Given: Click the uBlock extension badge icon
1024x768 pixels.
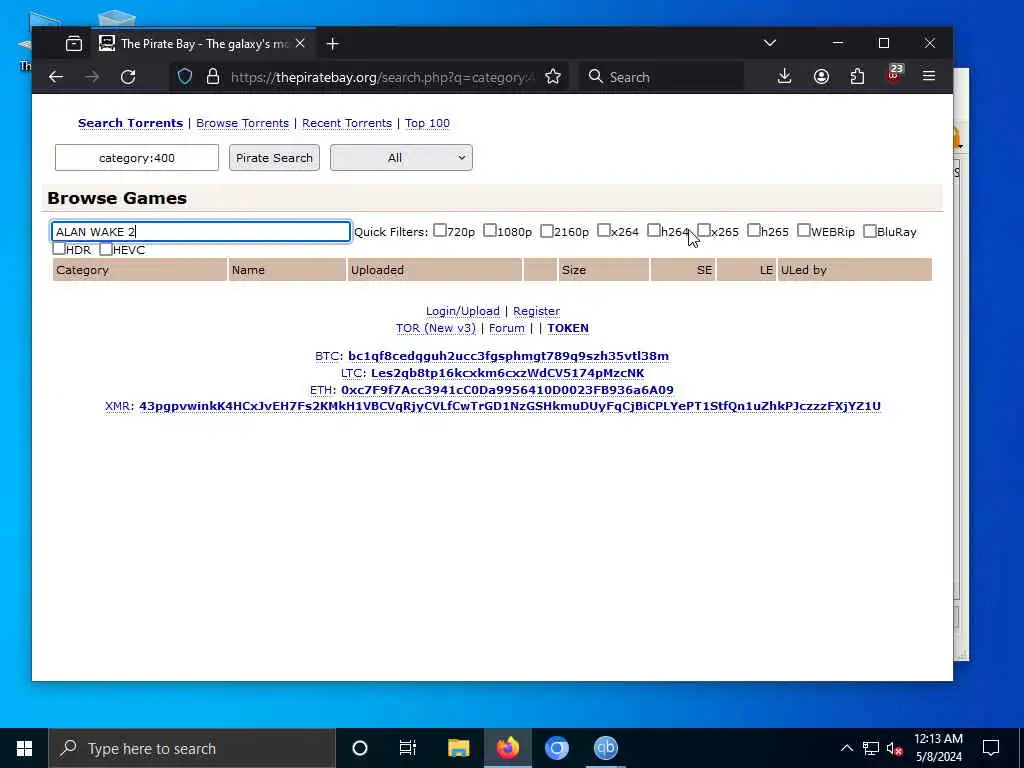Looking at the screenshot, I should pyautogui.click(x=893, y=74).
